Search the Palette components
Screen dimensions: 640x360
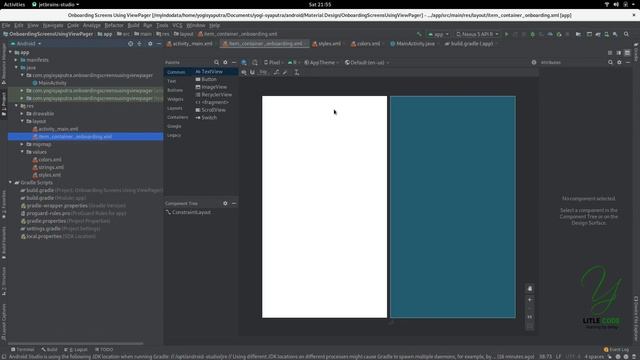click(216, 62)
